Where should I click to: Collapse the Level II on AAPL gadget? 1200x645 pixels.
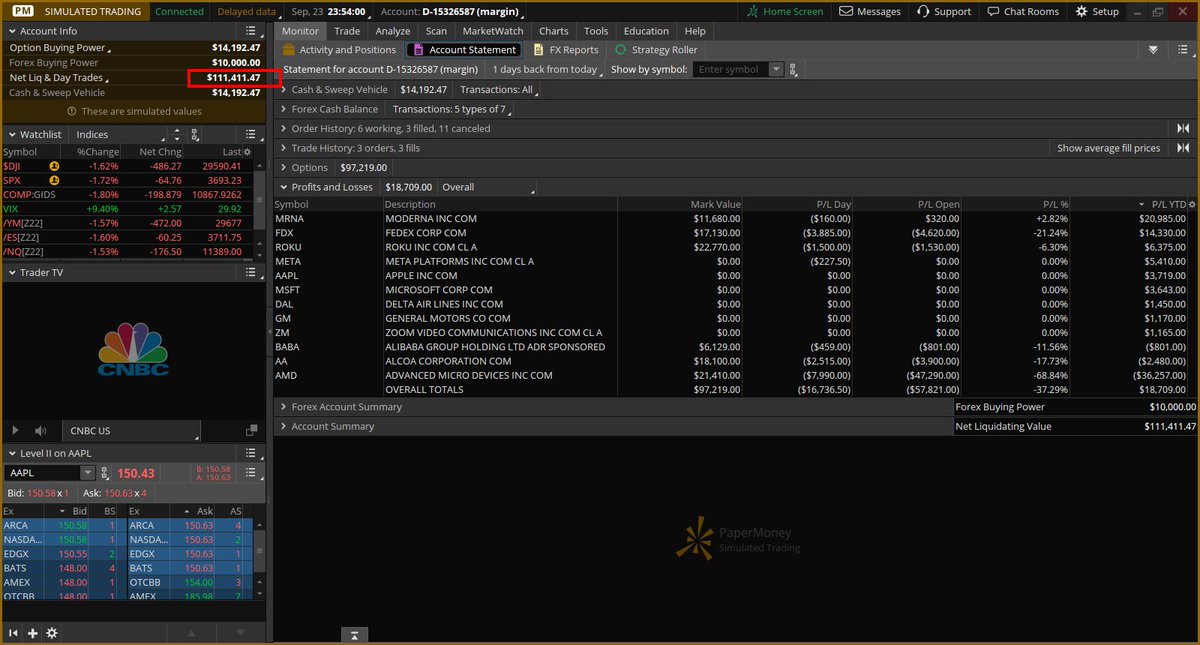click(11, 454)
